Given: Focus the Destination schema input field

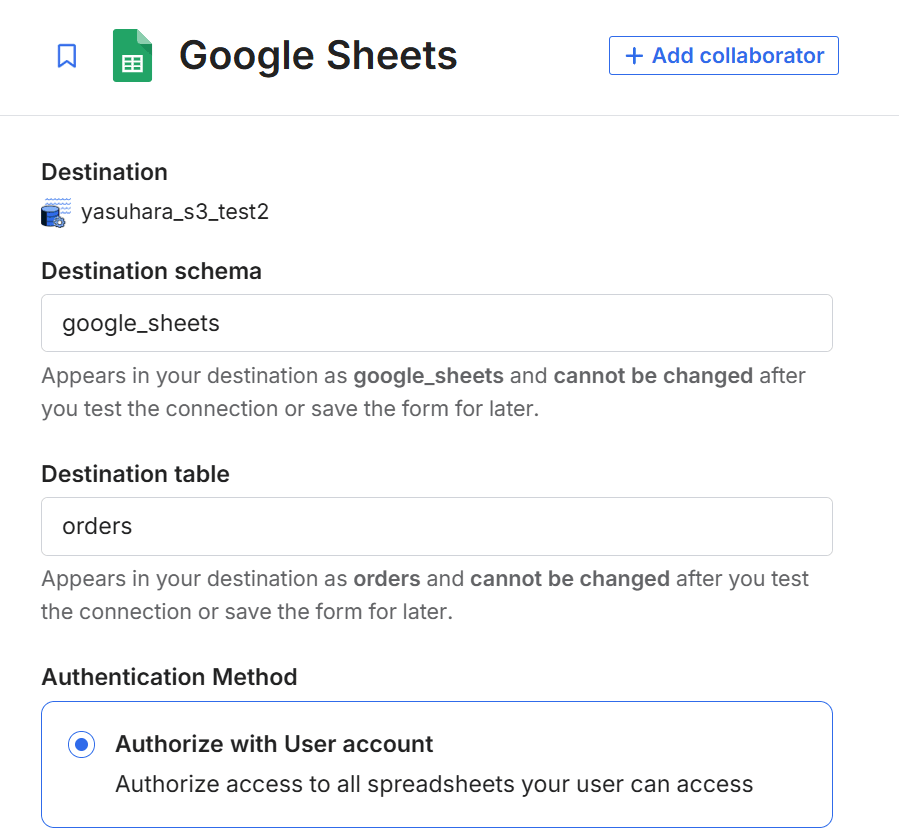Looking at the screenshot, I should (437, 323).
